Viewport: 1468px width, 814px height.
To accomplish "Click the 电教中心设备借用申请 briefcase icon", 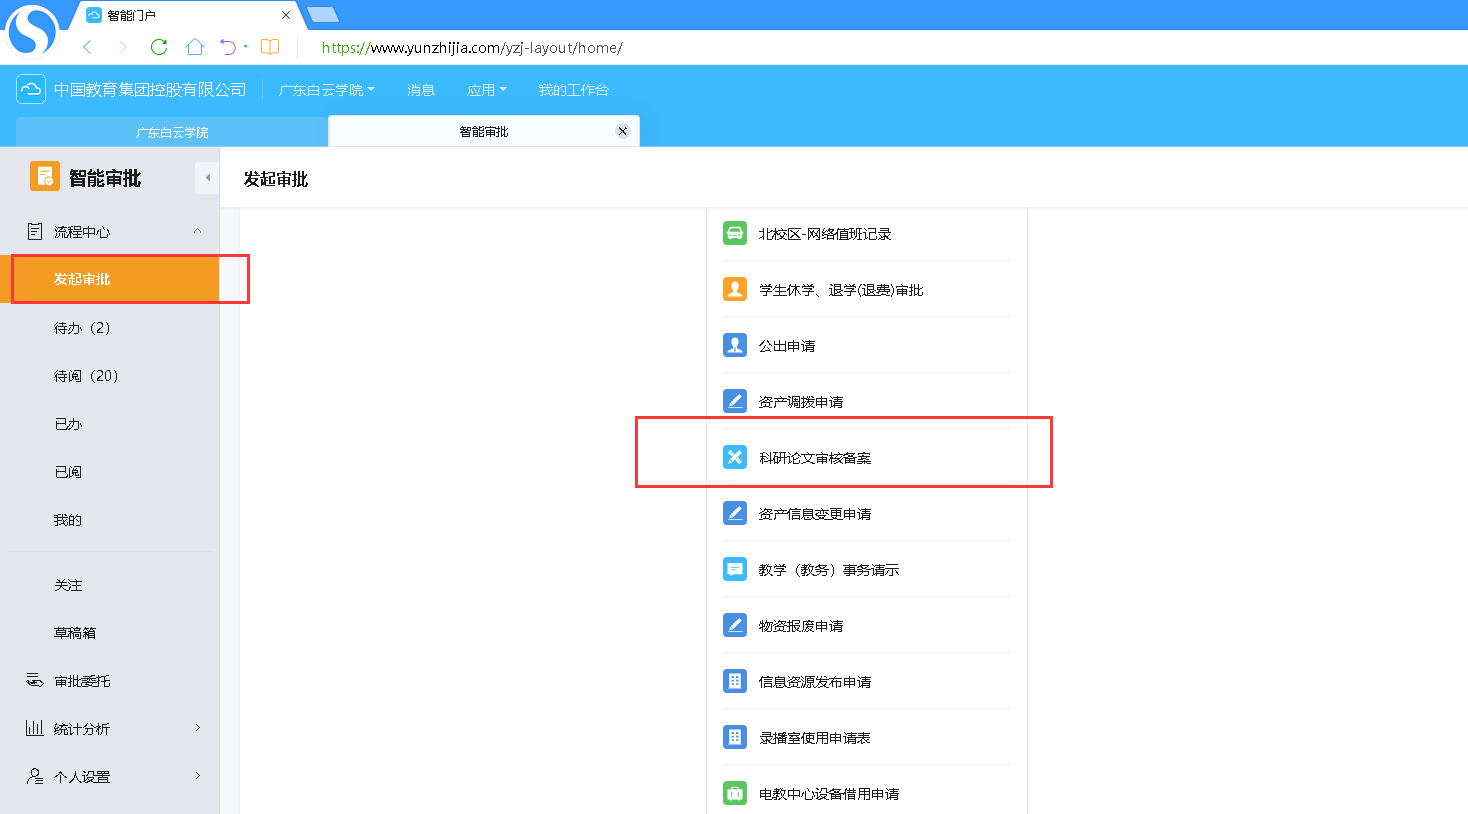I will [735, 793].
